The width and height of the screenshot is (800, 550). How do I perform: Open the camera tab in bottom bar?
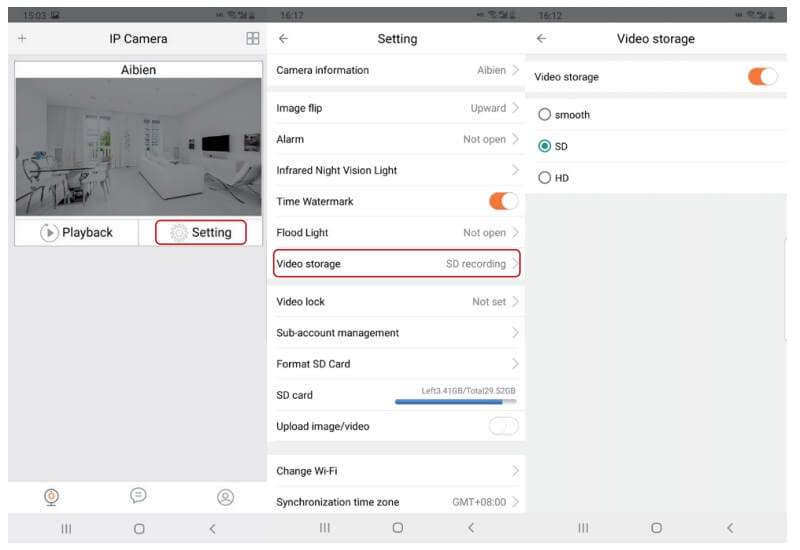point(51,496)
